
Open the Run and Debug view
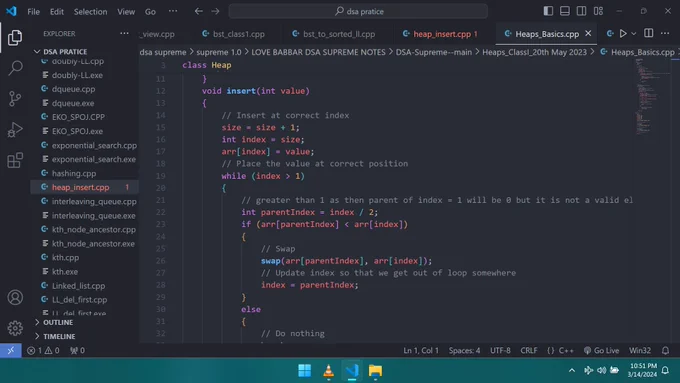[x=15, y=130]
